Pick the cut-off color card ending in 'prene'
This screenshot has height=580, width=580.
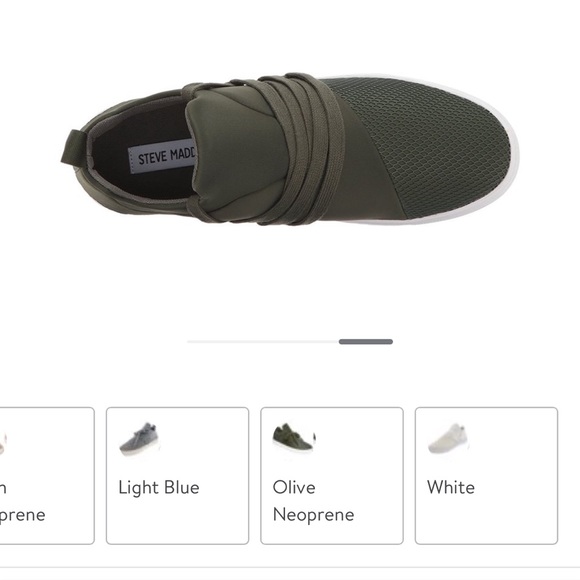point(47,476)
